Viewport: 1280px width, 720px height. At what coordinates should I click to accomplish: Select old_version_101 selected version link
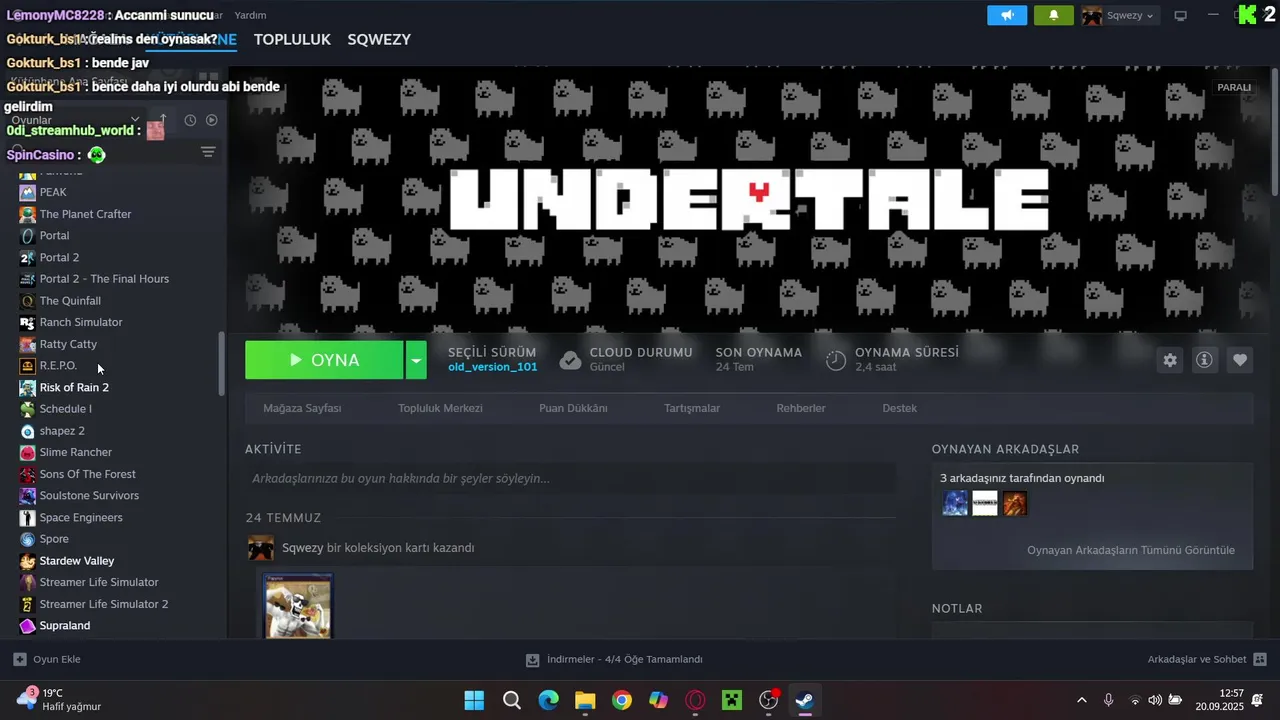[492, 367]
